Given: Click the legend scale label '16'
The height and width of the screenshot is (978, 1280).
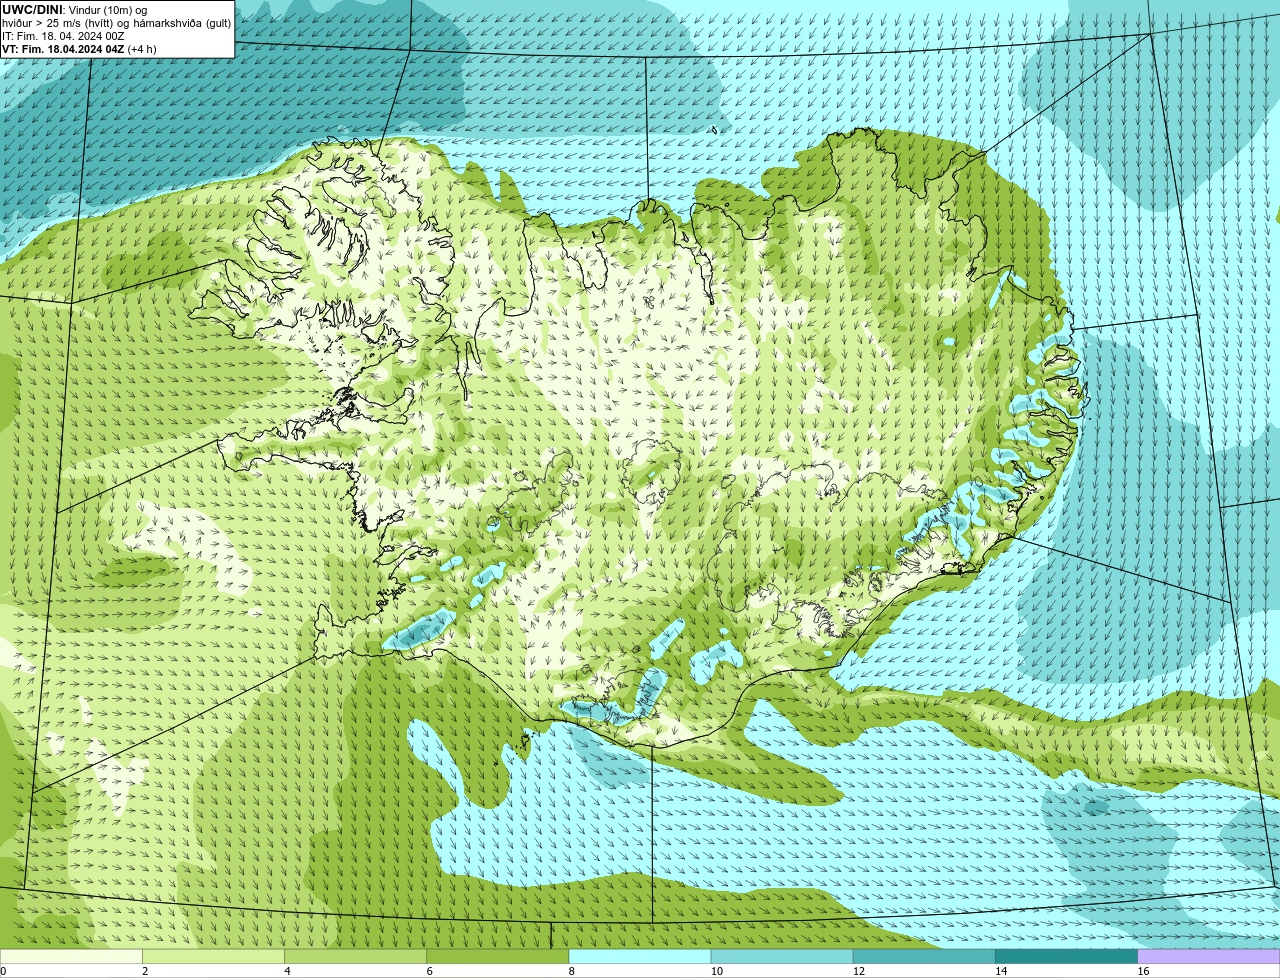Looking at the screenshot, I should click(1143, 971).
